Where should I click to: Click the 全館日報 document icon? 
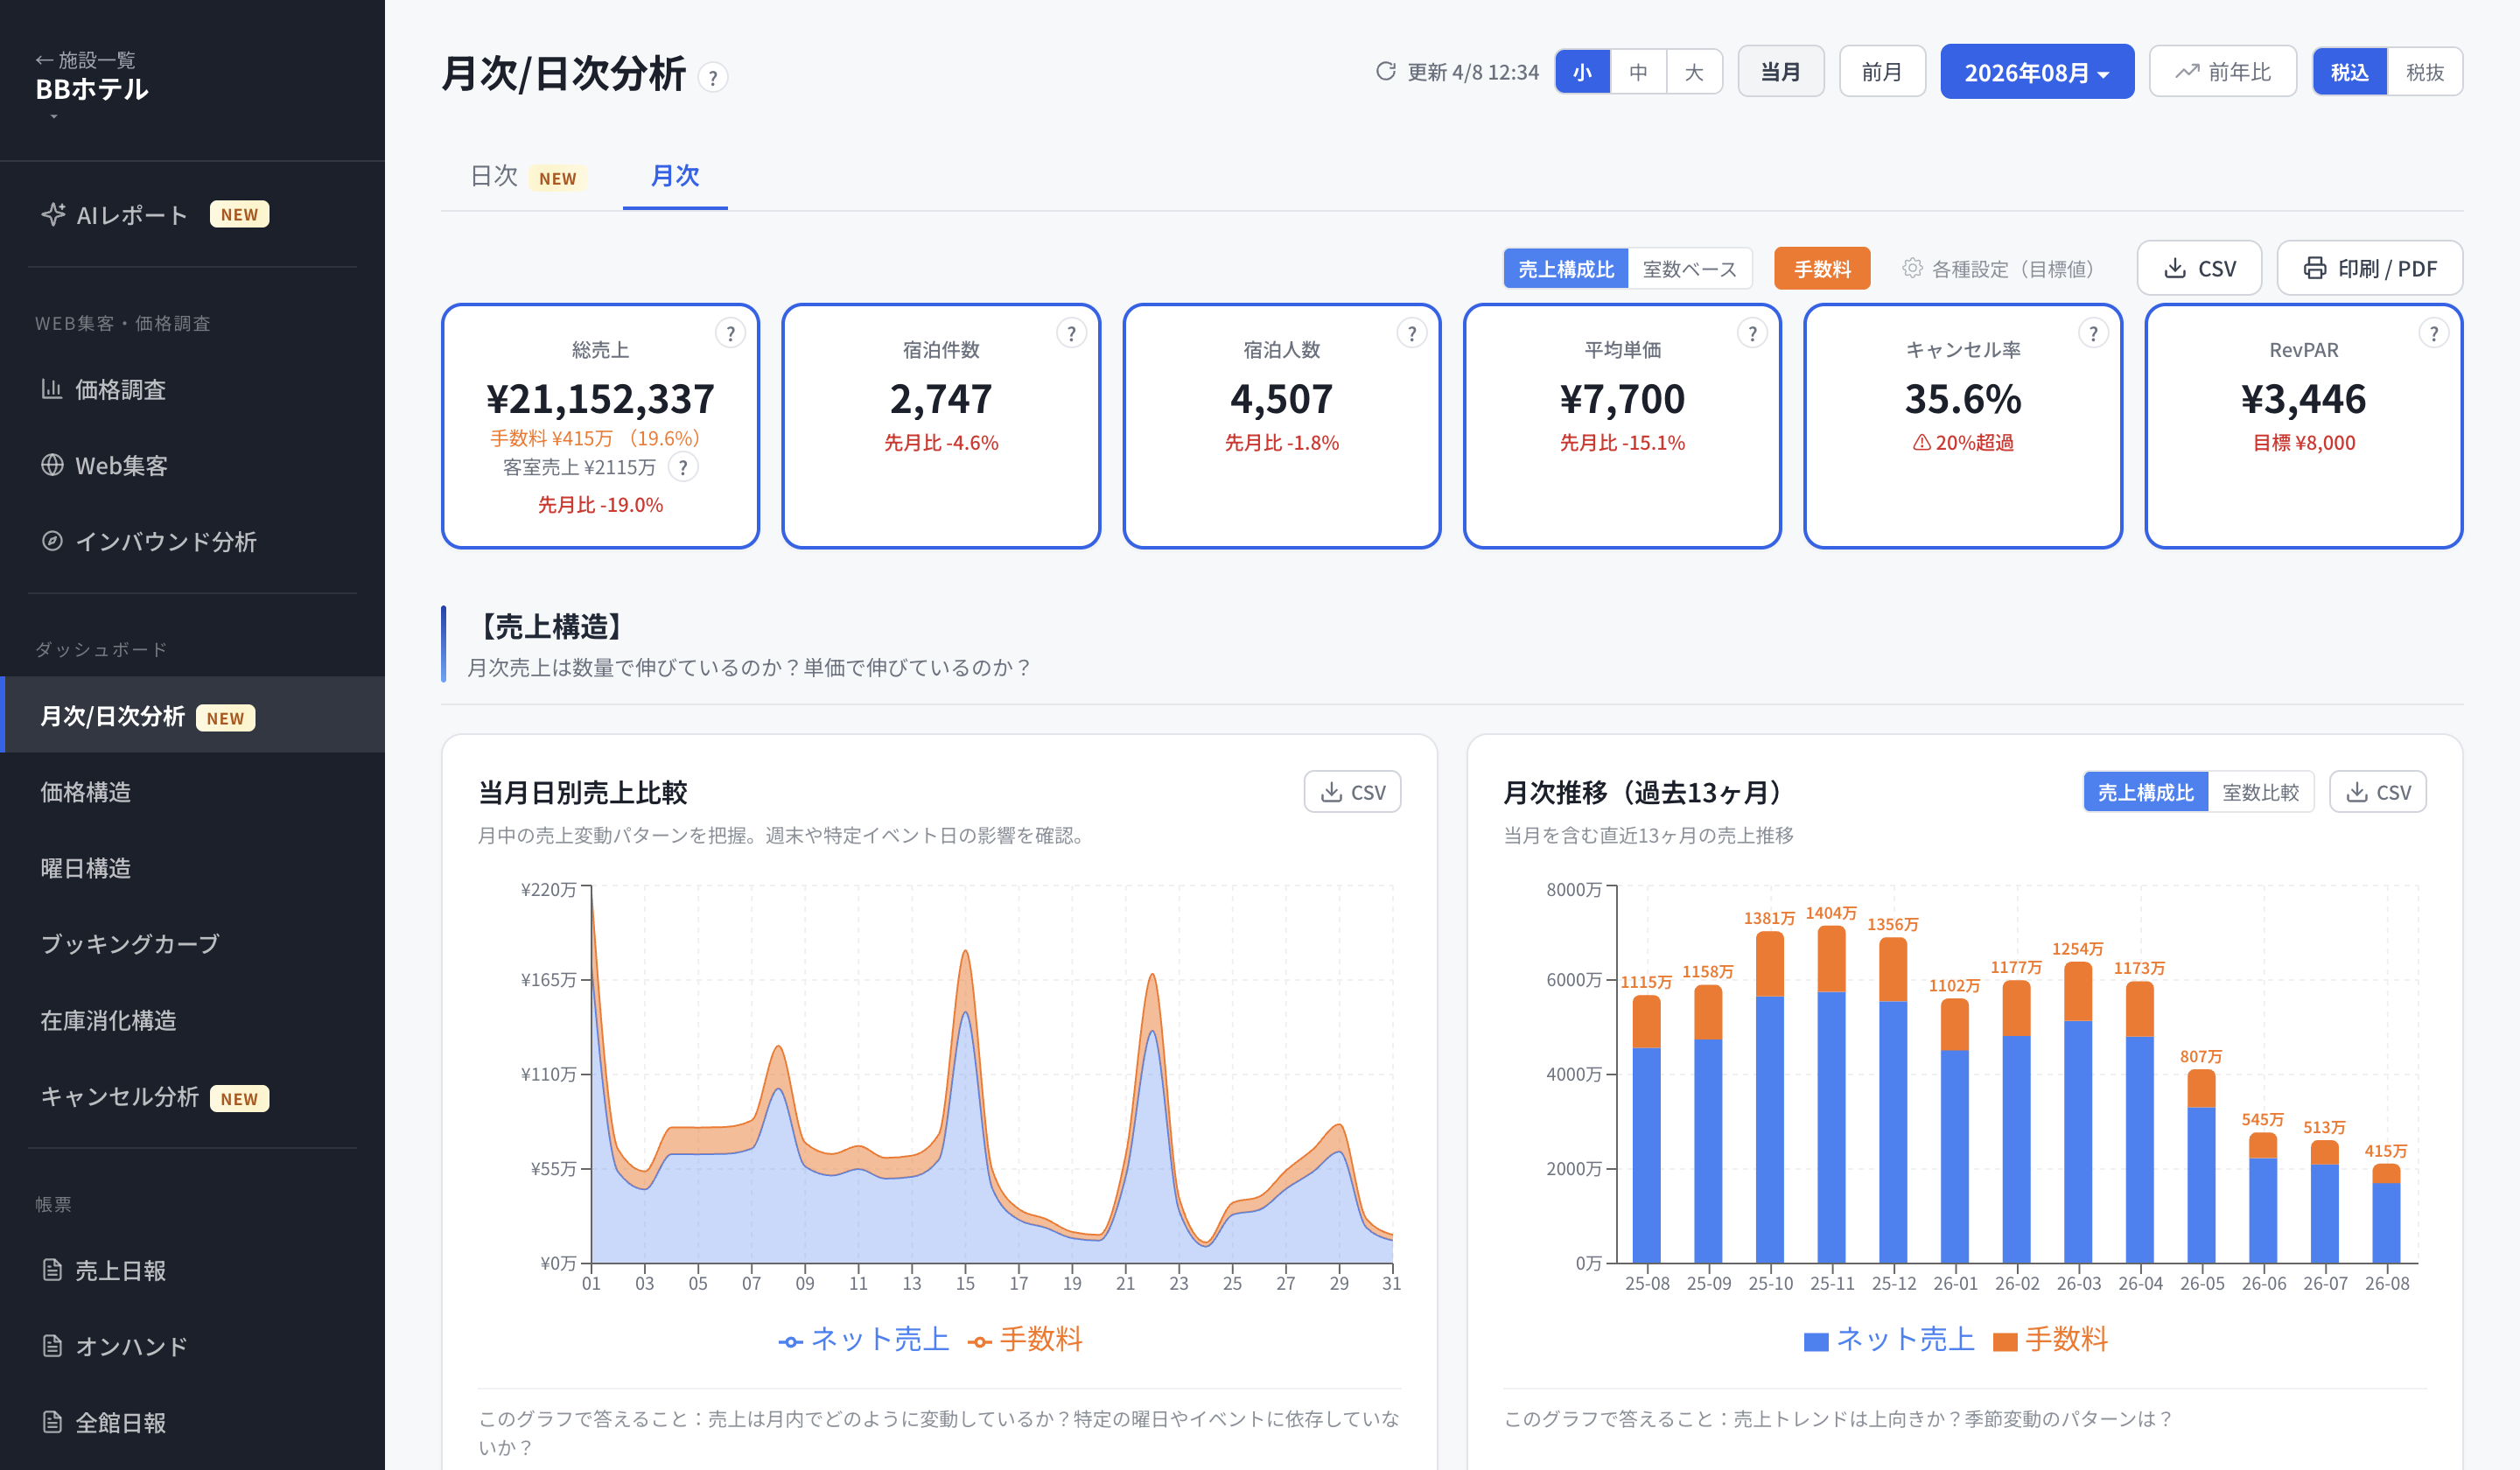[52, 1422]
